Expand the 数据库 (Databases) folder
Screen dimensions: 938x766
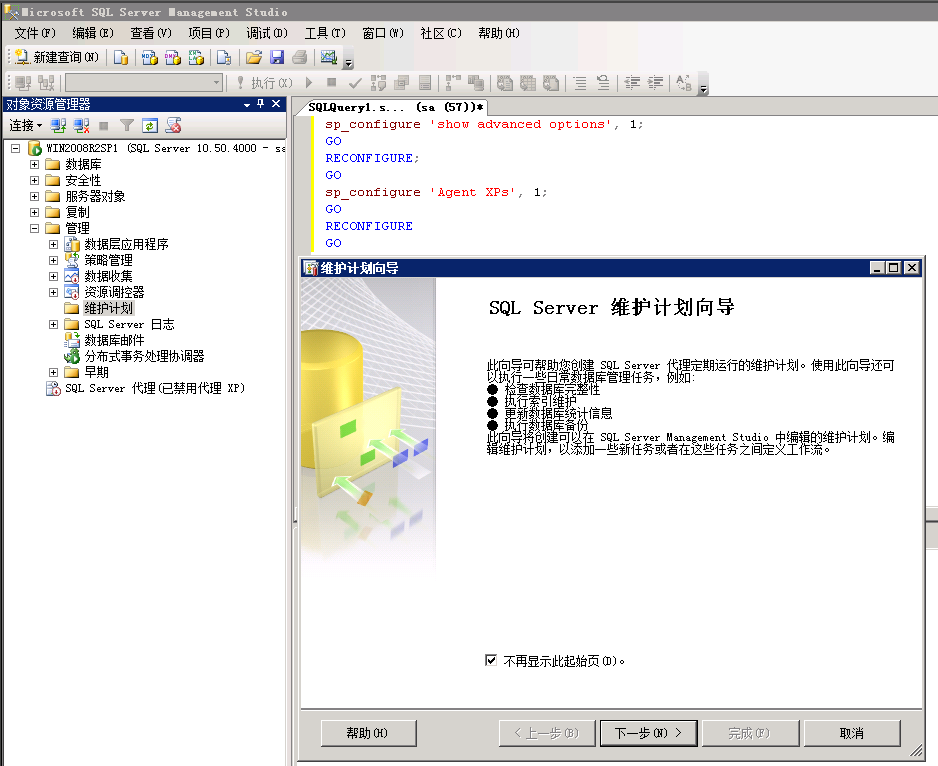pos(35,164)
